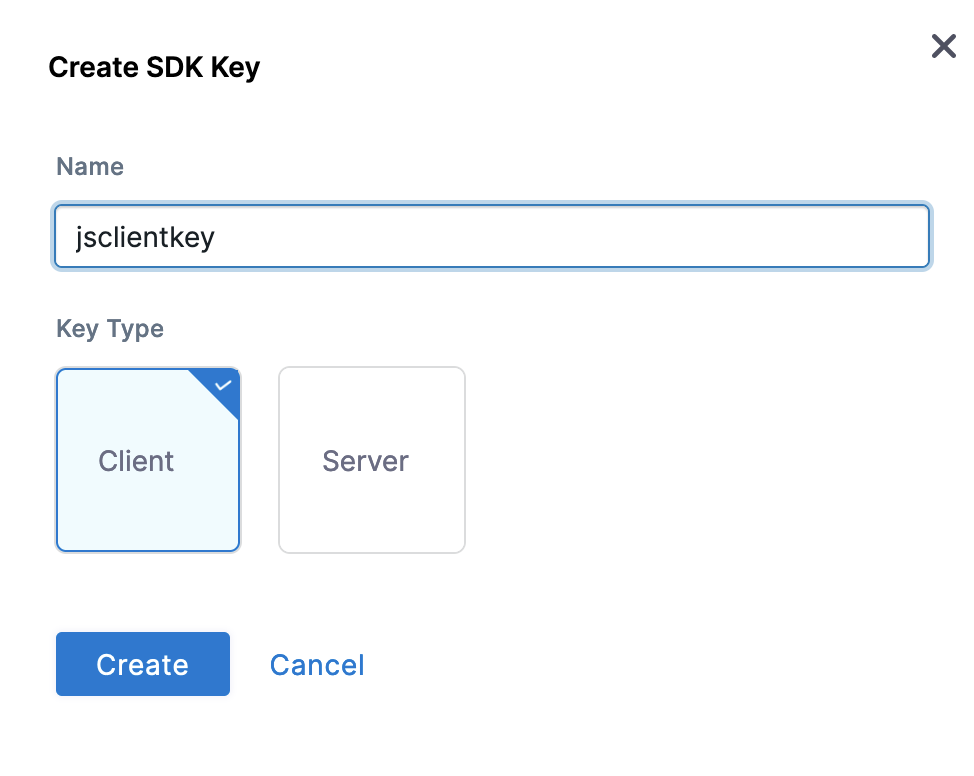Viewport: 974px width, 776px height.
Task: Confirm key creation with blue Create button
Action: coord(143,664)
